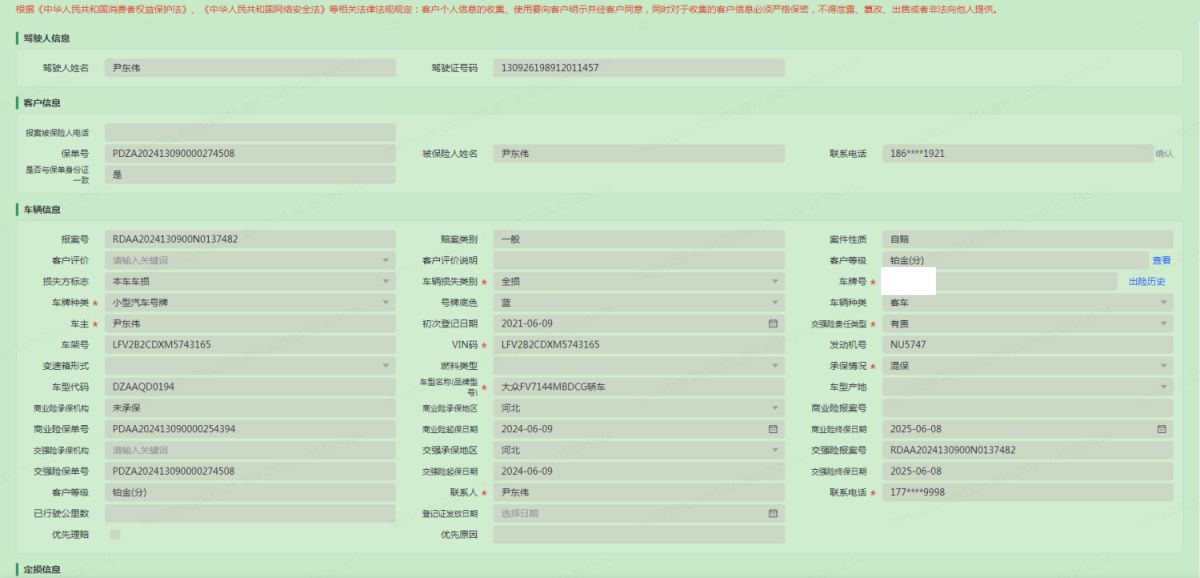1200x578 pixels.
Task: Open the 交强险责任类型 dropdown
Action: coord(1164,324)
